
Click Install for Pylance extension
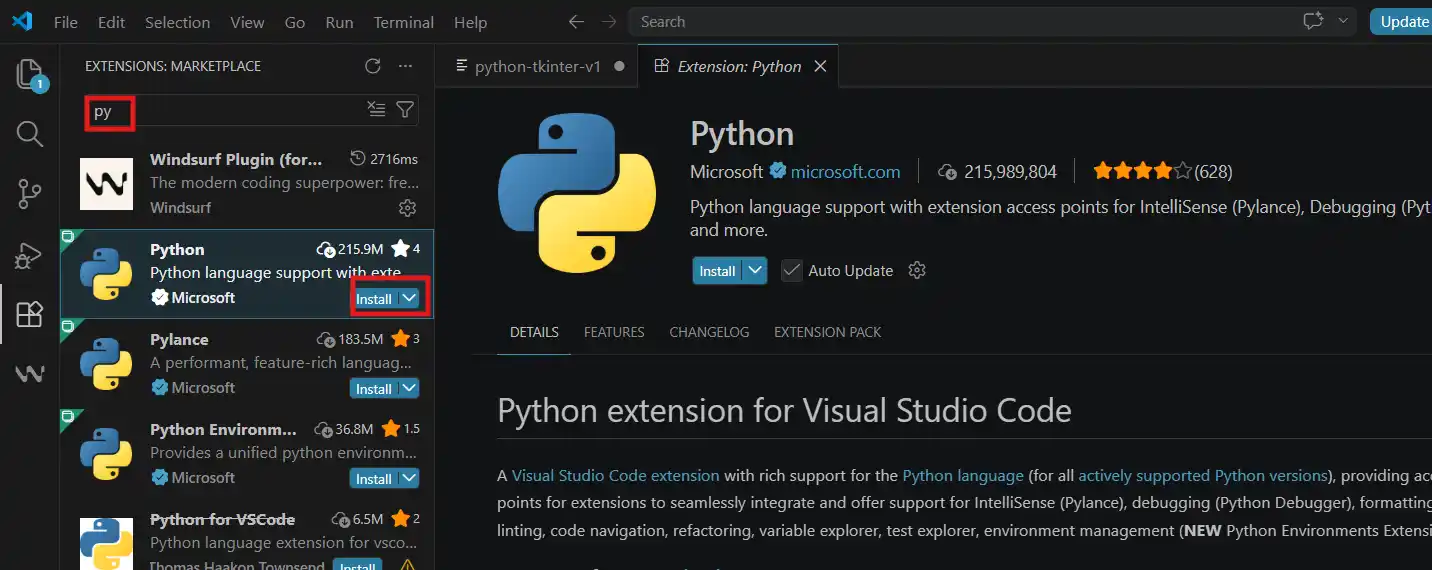pos(374,388)
